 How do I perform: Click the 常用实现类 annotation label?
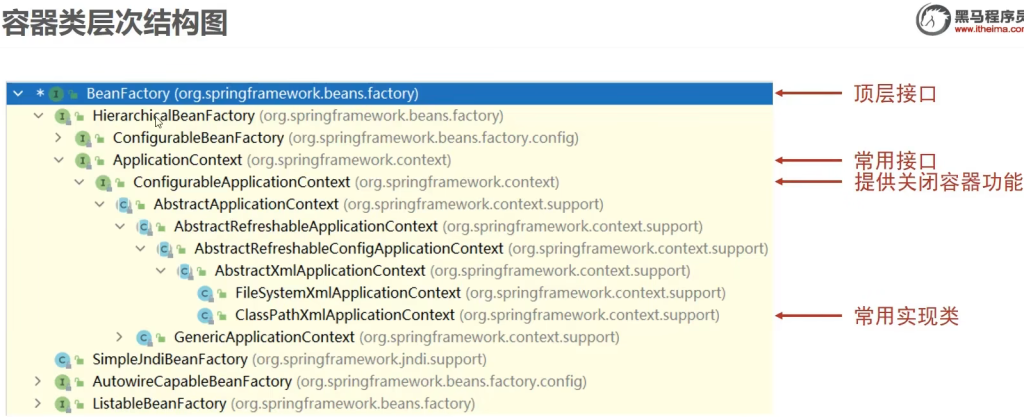click(904, 316)
